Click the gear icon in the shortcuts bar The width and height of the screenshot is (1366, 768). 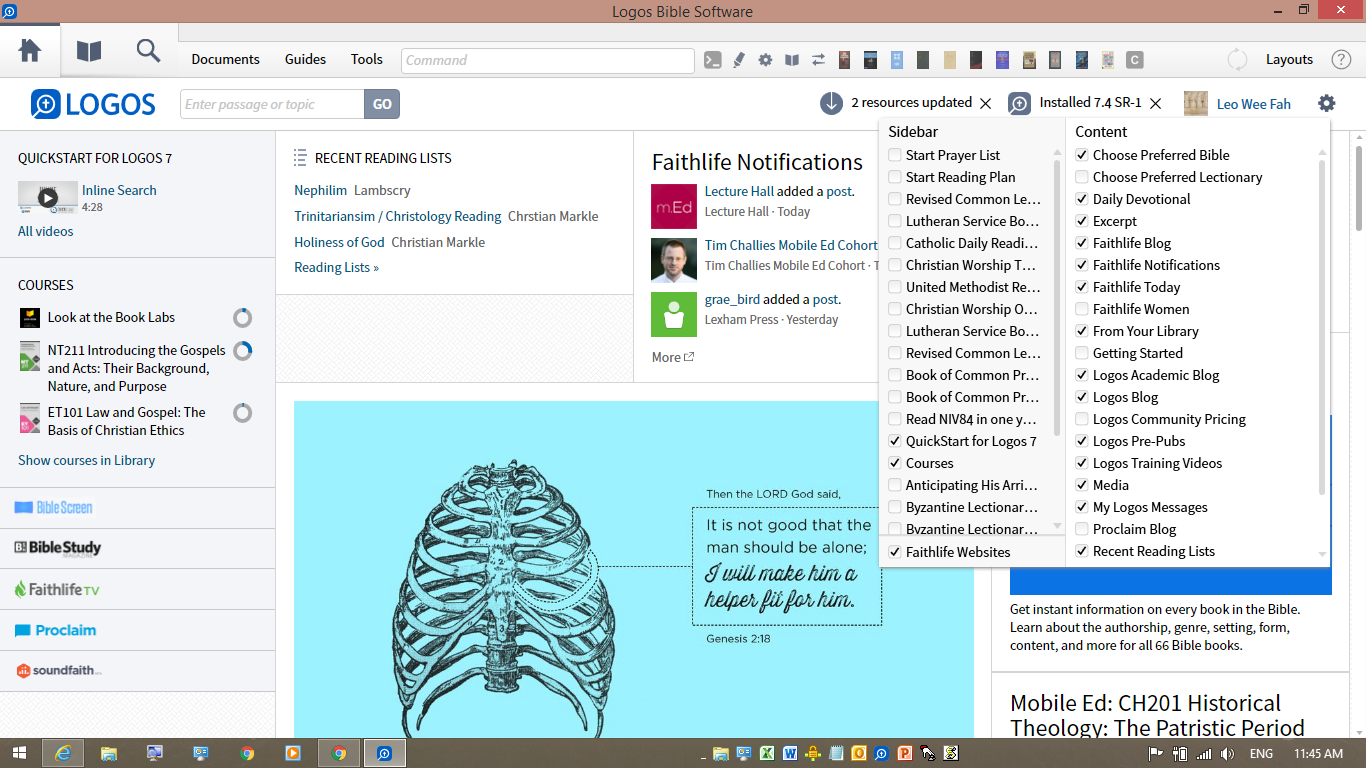pyautogui.click(x=765, y=60)
